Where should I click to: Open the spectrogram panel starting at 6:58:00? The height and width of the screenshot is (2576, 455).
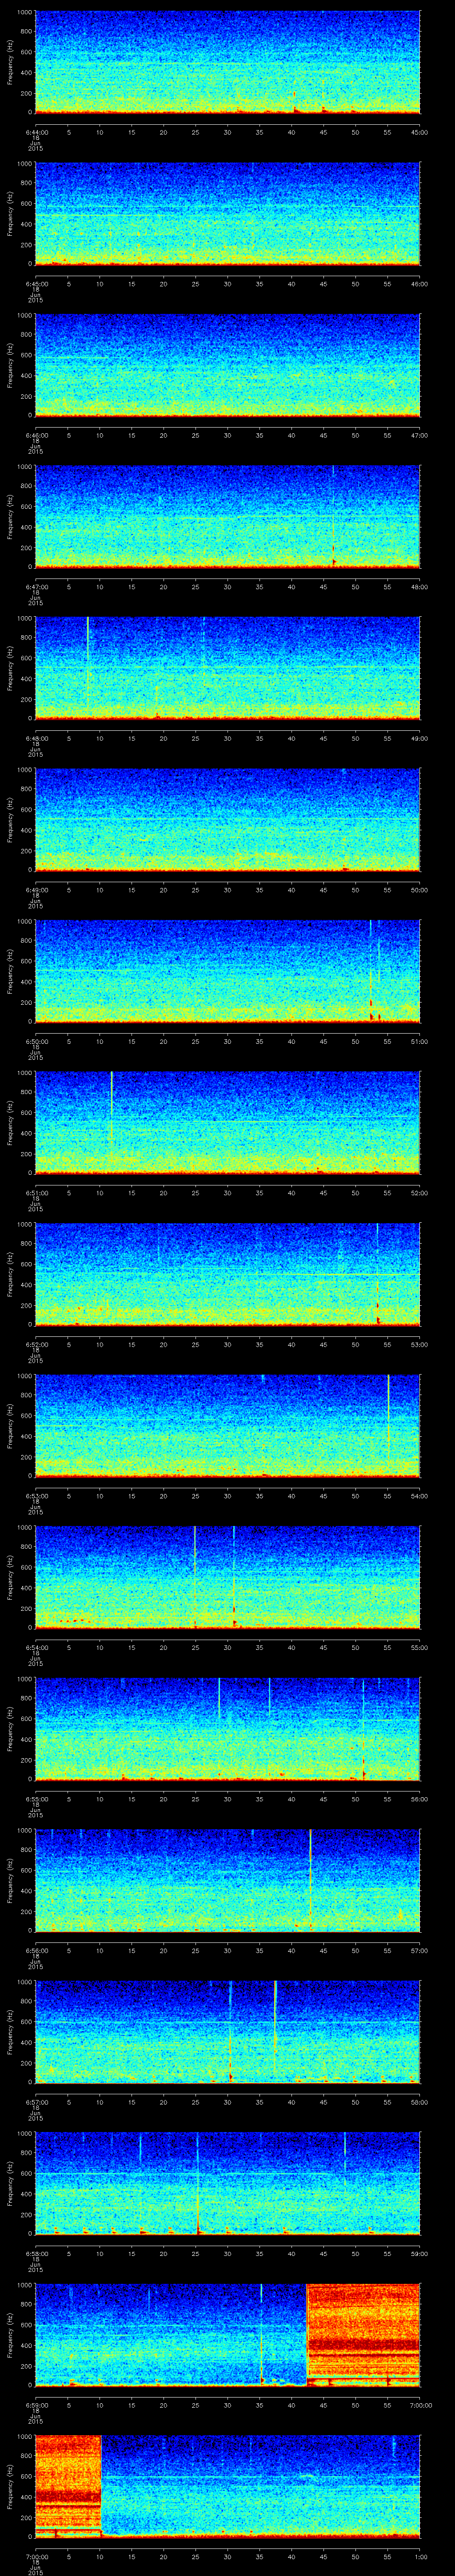pyautogui.click(x=227, y=2185)
